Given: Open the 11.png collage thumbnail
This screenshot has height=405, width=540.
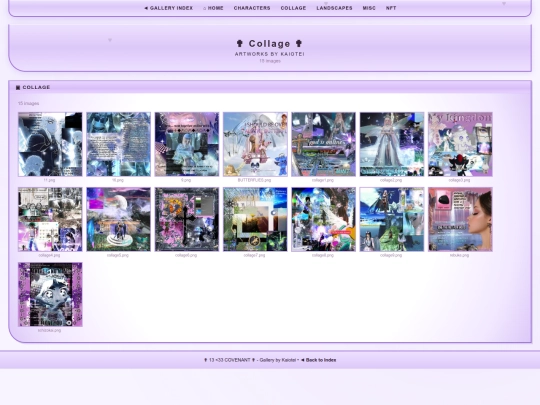Looking at the screenshot, I should point(50,144).
